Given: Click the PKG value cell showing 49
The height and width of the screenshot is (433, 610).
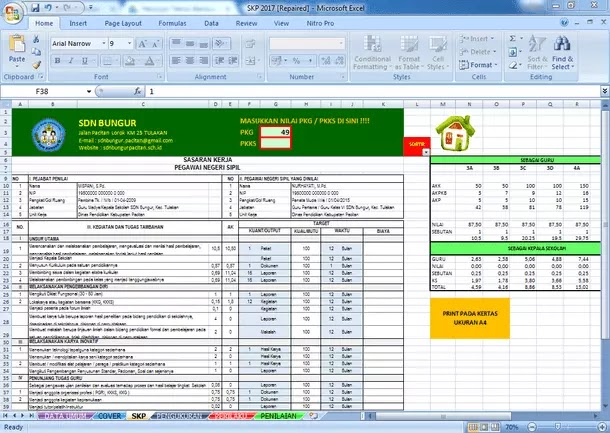Looking at the screenshot, I should point(276,132).
